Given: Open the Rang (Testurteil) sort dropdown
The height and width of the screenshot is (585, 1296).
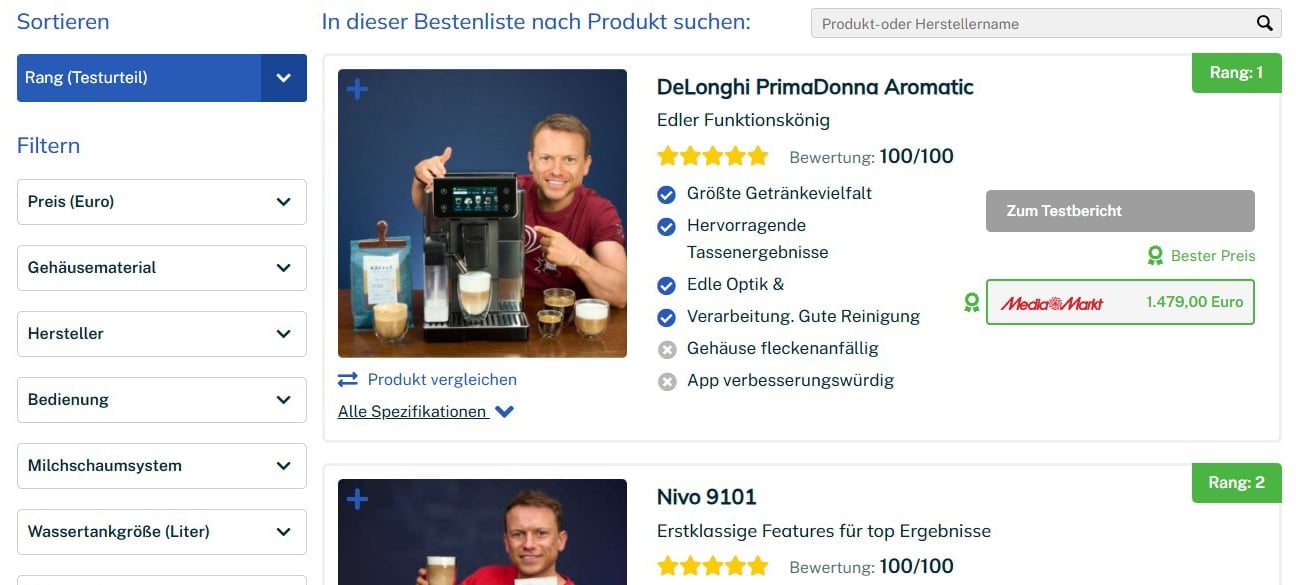Looking at the screenshot, I should [x=162, y=78].
